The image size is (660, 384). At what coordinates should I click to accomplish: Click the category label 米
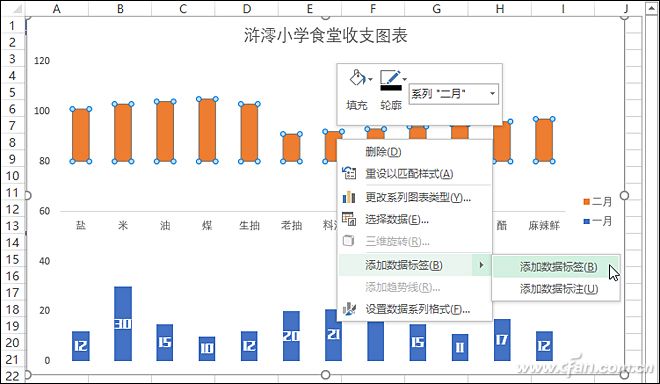tap(122, 226)
